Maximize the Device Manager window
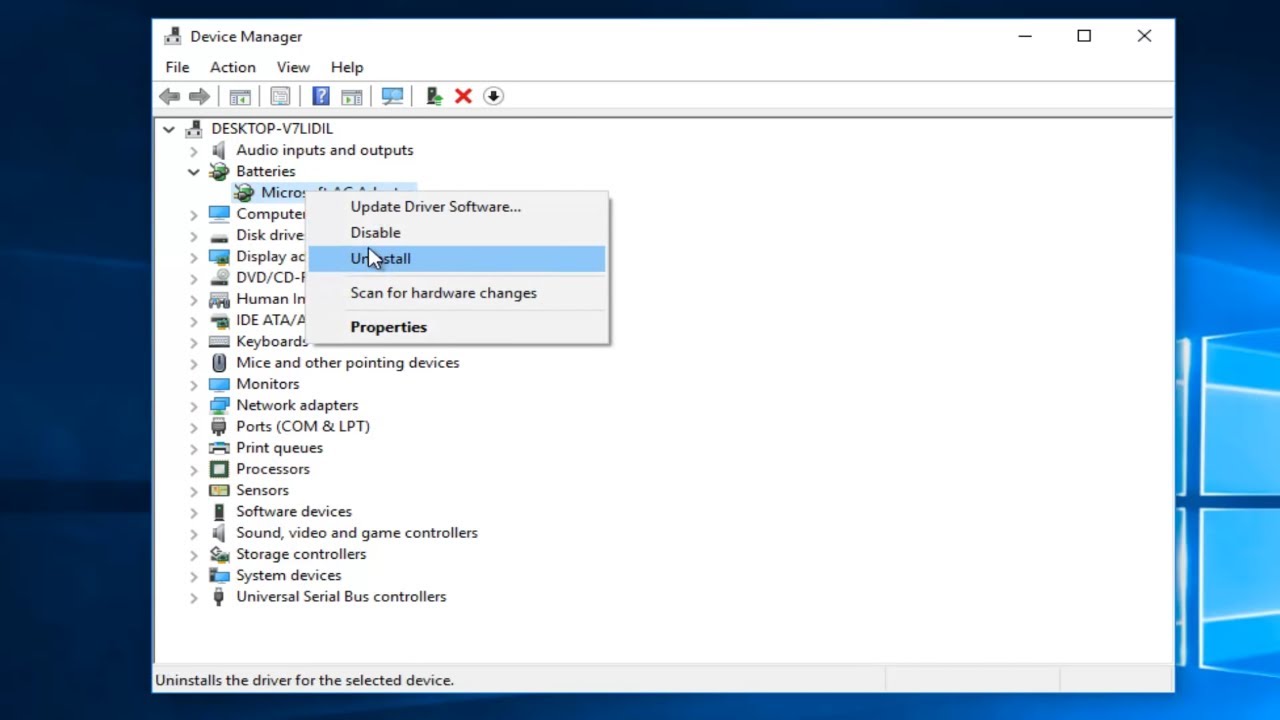Screen dimensions: 1280x720 1084,36
